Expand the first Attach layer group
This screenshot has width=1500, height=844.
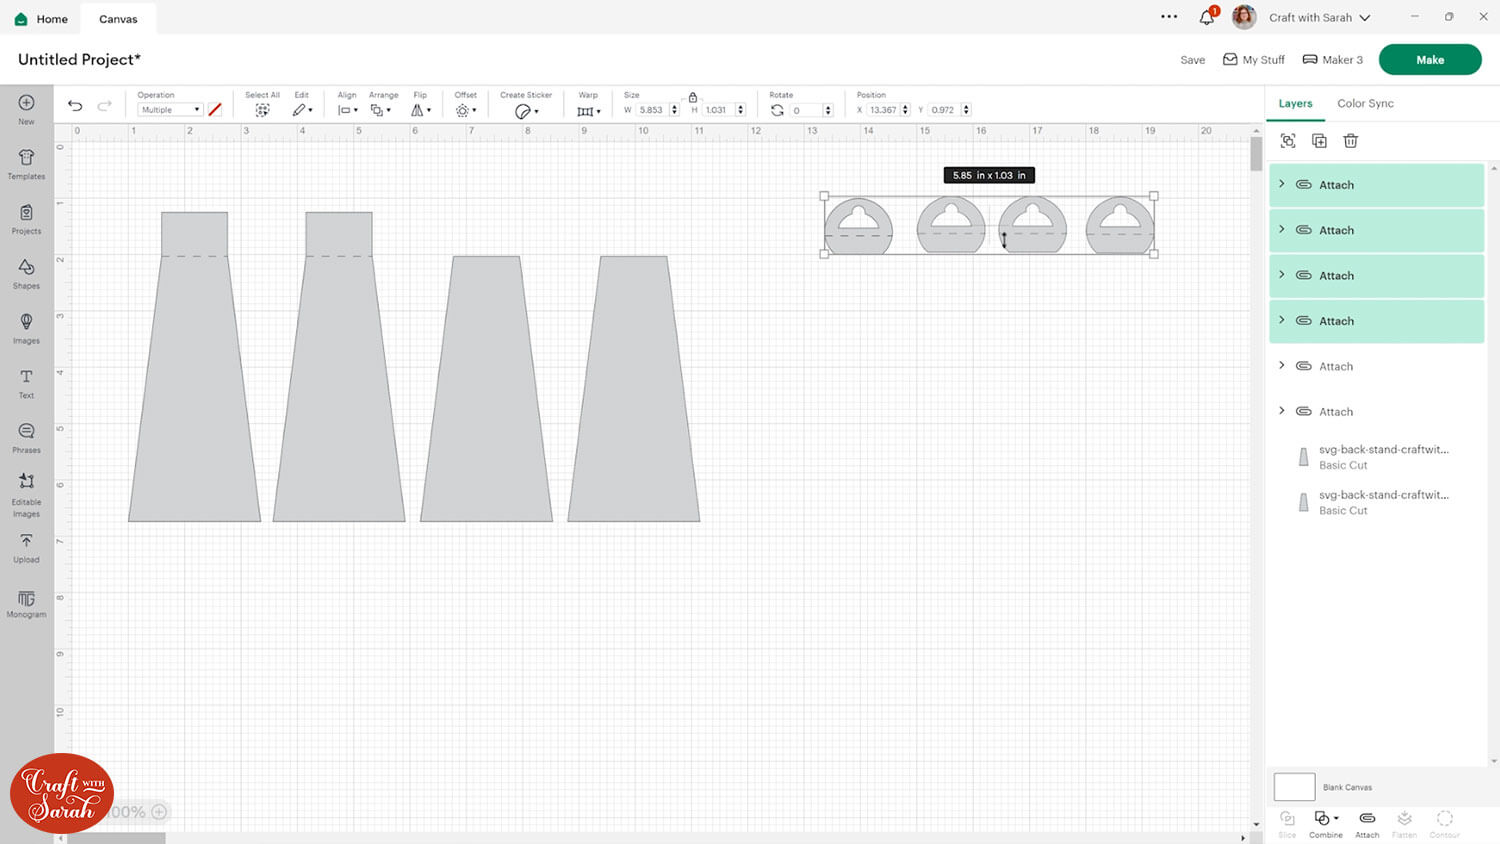(1282, 184)
